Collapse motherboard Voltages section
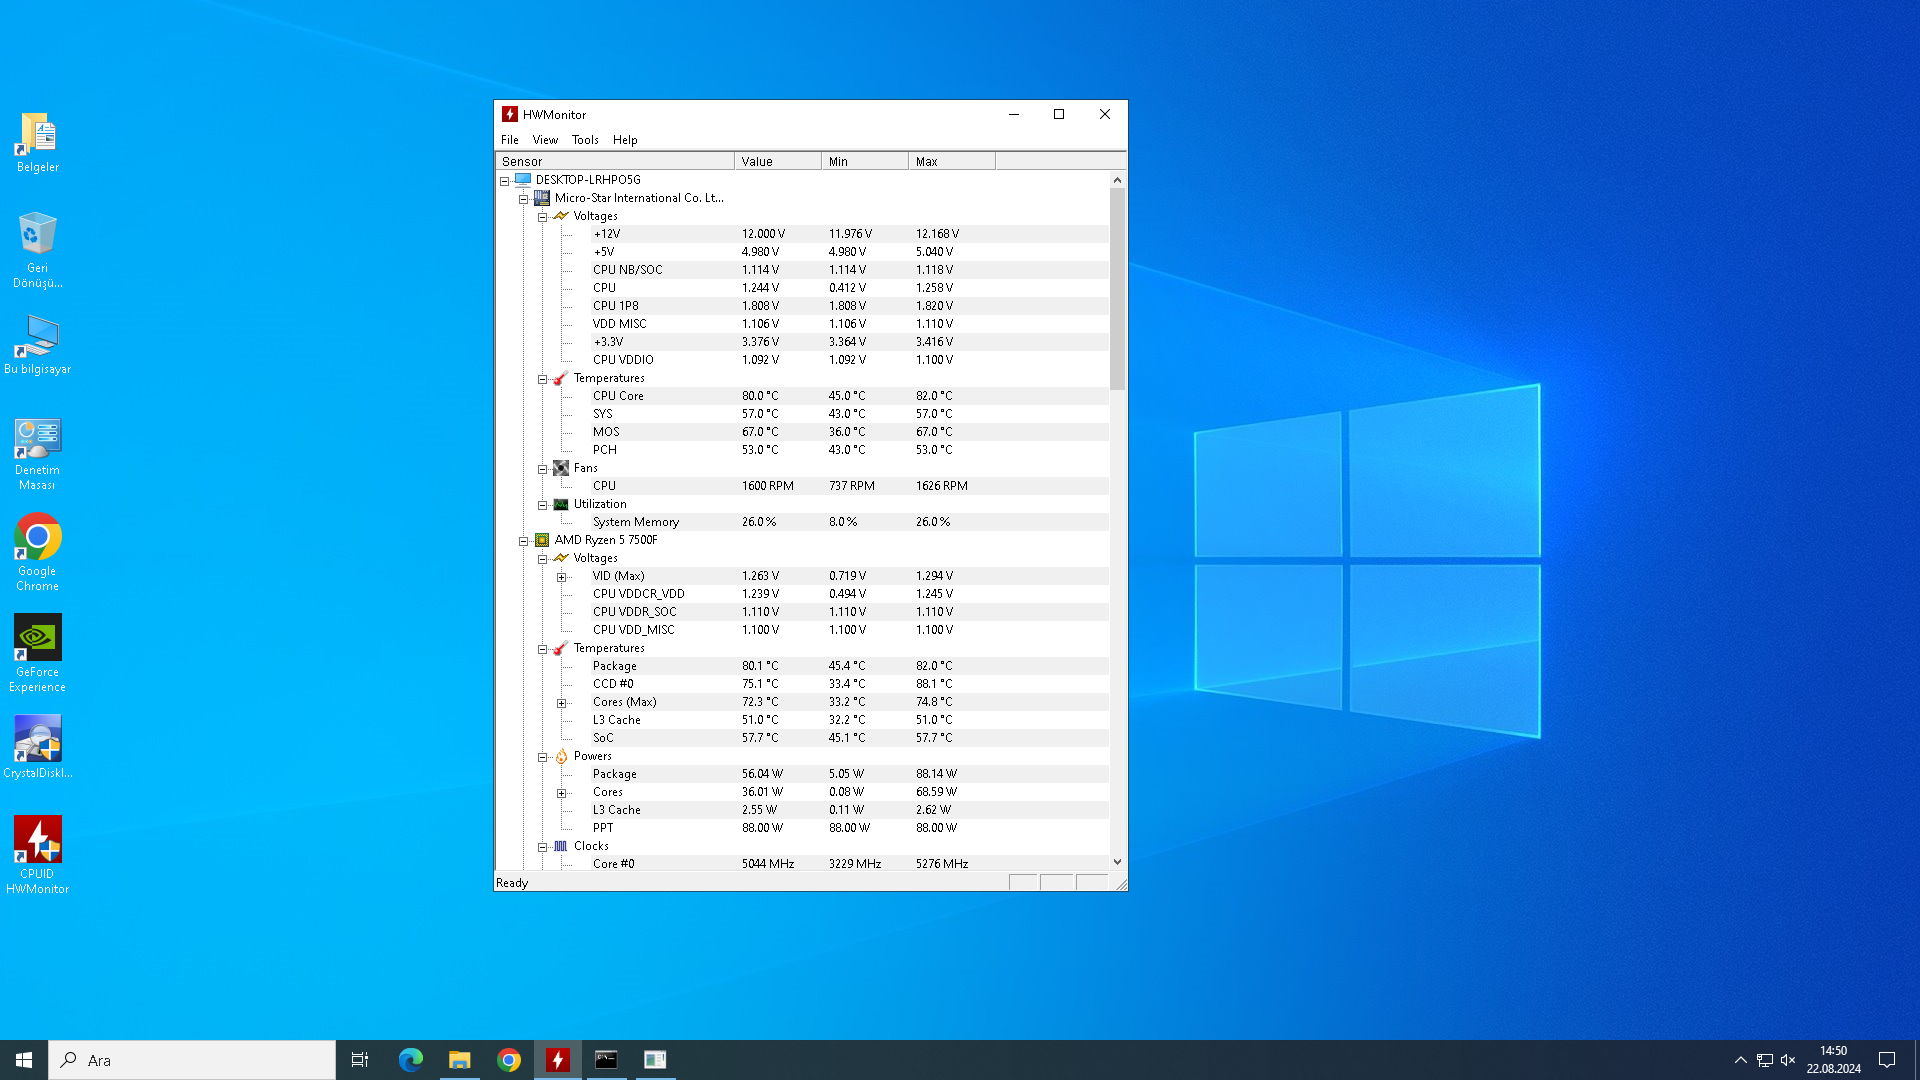The width and height of the screenshot is (1920, 1080). point(542,217)
